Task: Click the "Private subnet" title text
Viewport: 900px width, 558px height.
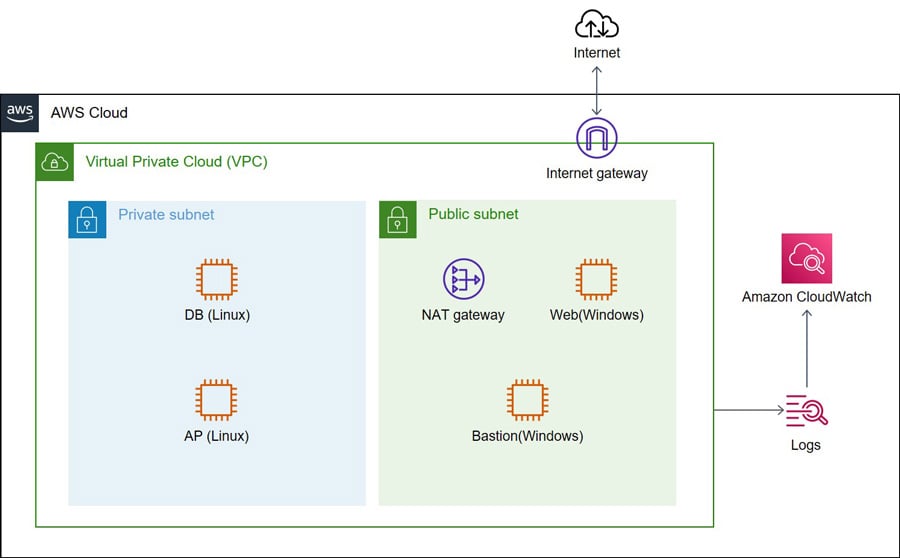Action: point(166,214)
